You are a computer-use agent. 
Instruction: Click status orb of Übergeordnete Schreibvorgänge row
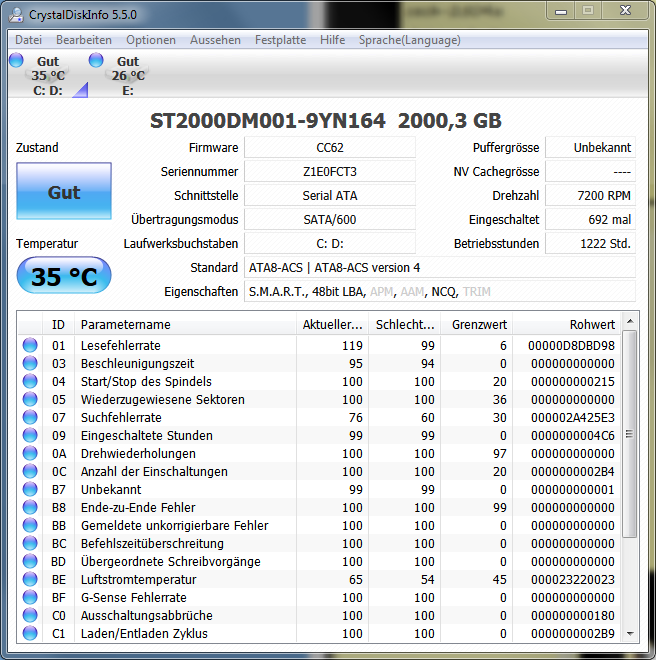tap(30, 562)
